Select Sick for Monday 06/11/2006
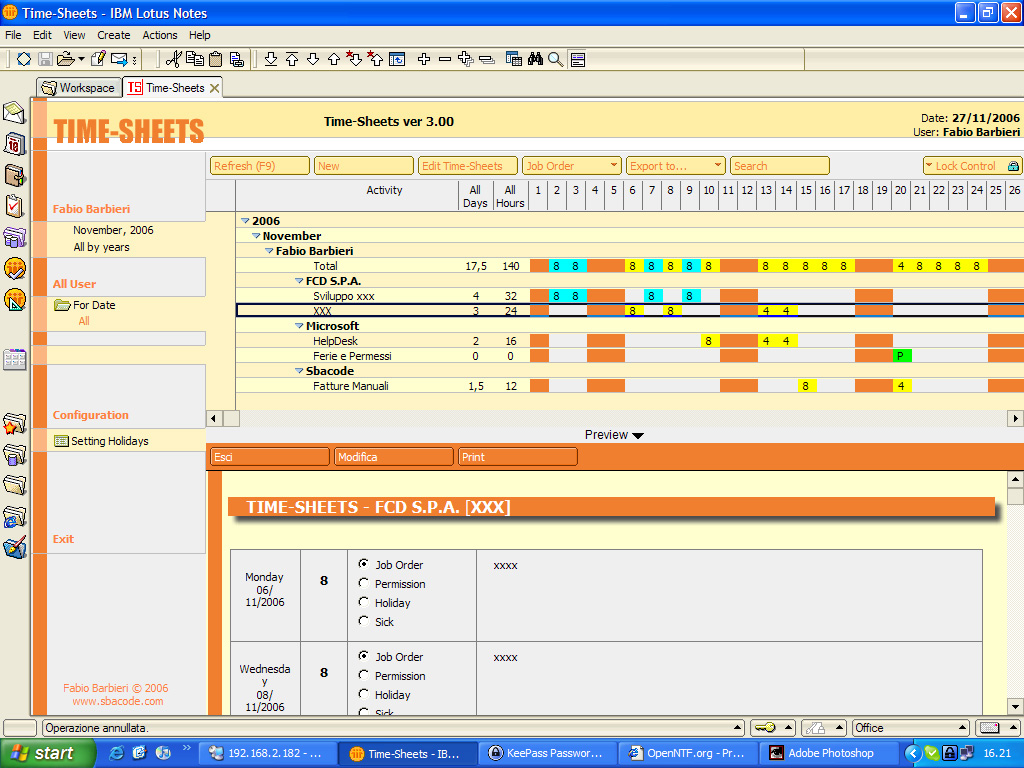 [x=363, y=620]
